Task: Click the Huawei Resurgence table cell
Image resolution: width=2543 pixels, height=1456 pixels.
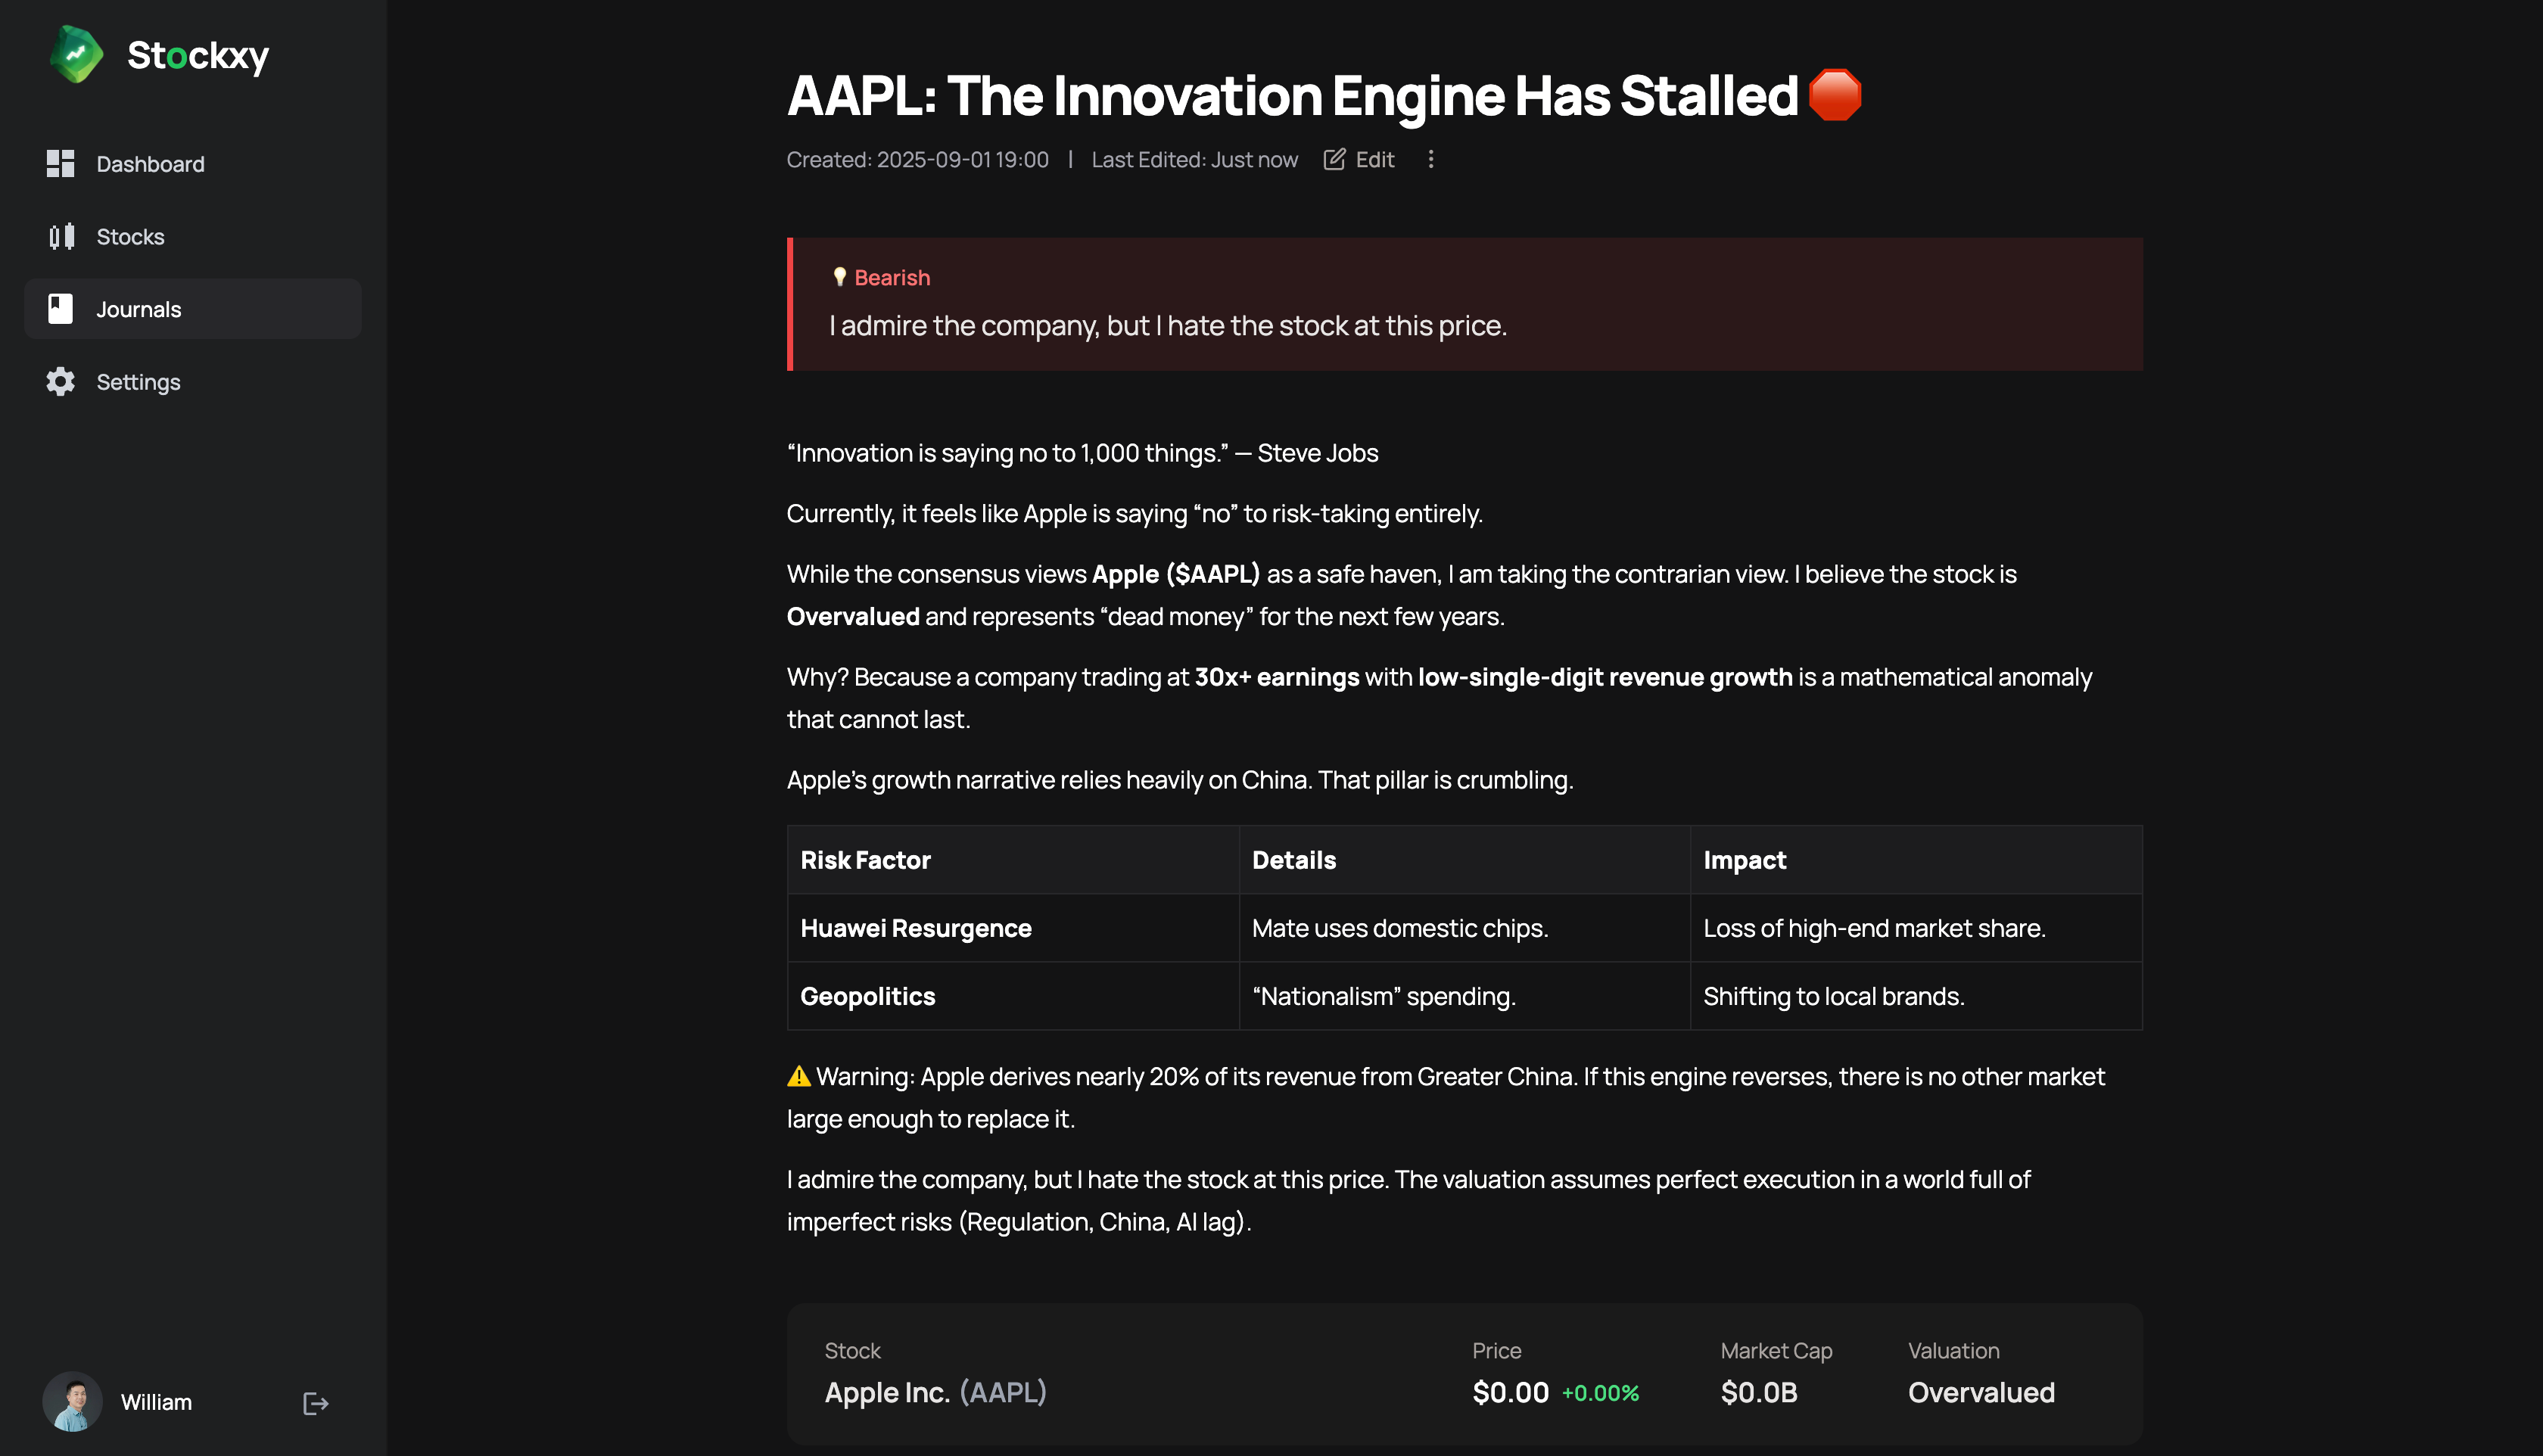Action: [1012, 928]
